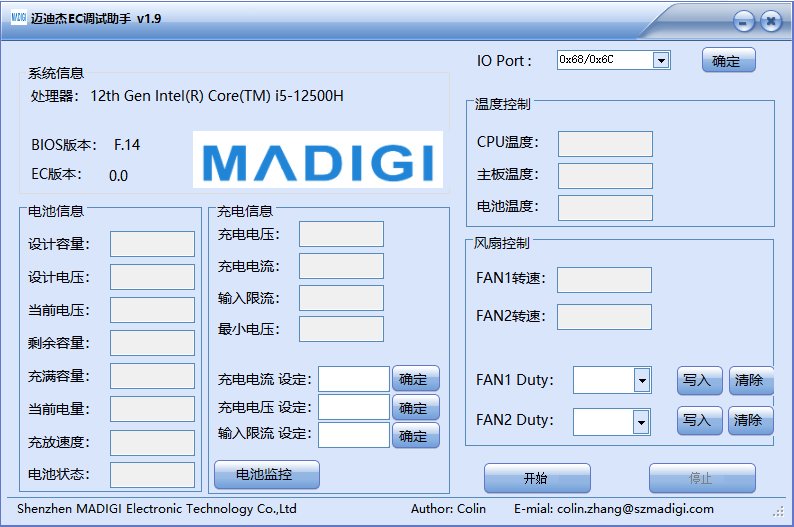Clear the FAN1 Duty value with 清除

[750, 380]
